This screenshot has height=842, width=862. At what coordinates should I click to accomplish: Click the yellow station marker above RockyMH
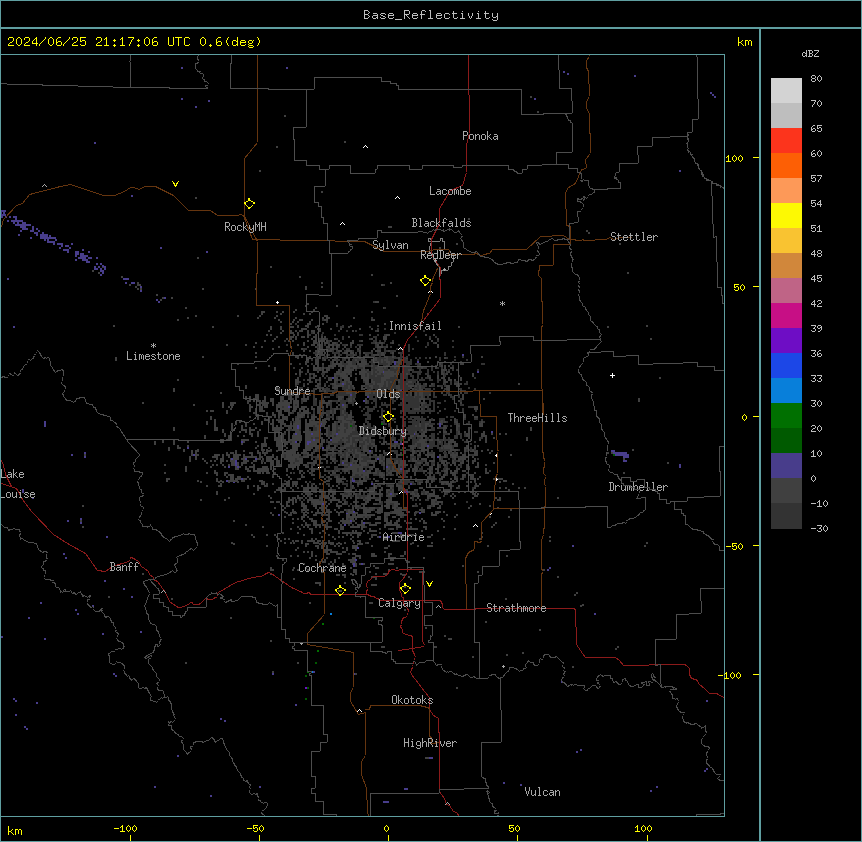tap(249, 204)
